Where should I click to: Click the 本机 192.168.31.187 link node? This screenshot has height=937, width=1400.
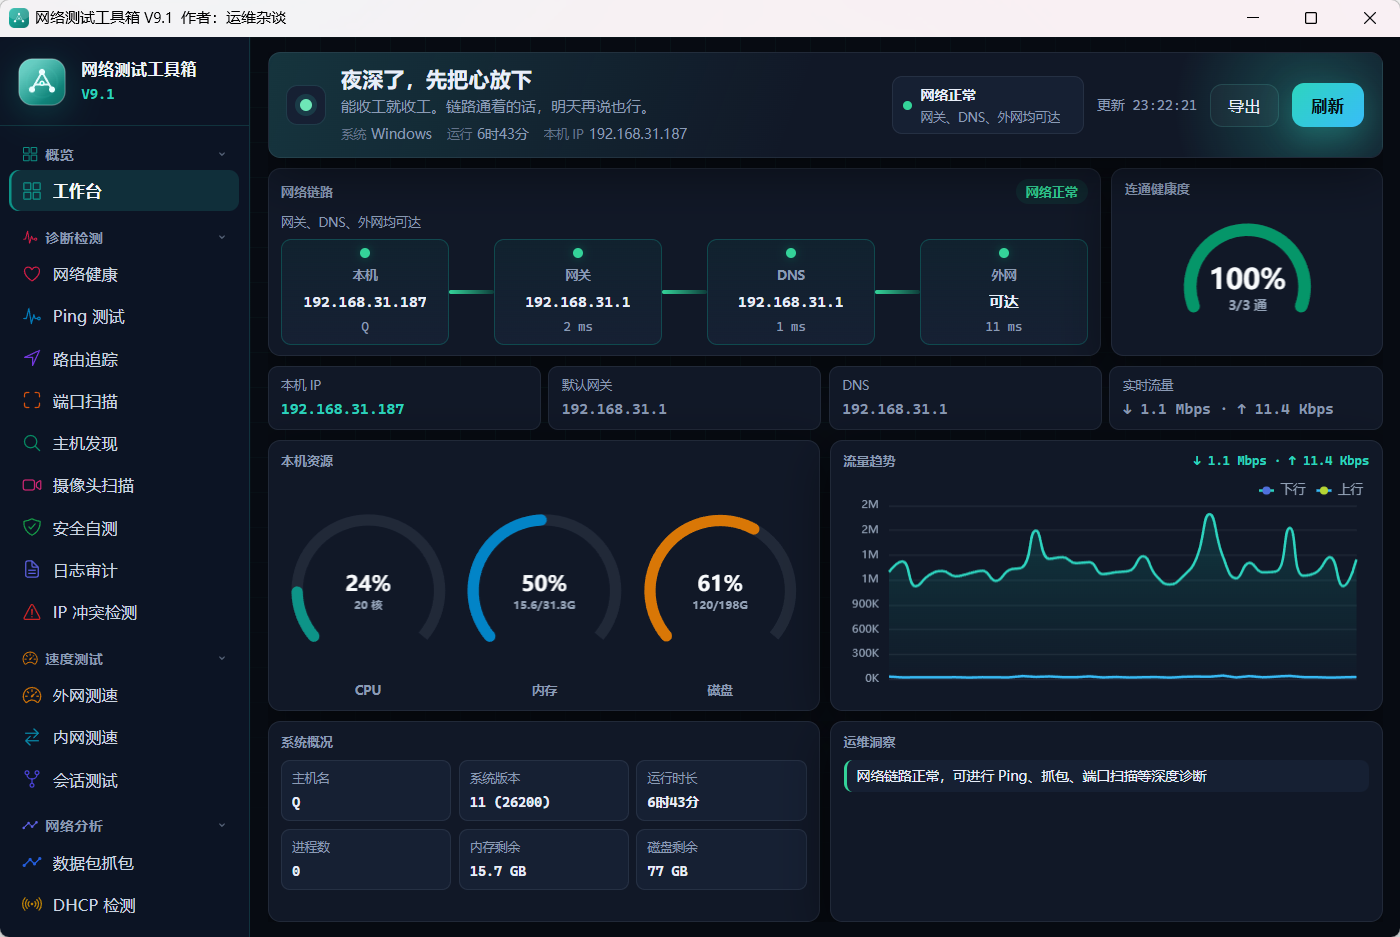click(x=365, y=292)
